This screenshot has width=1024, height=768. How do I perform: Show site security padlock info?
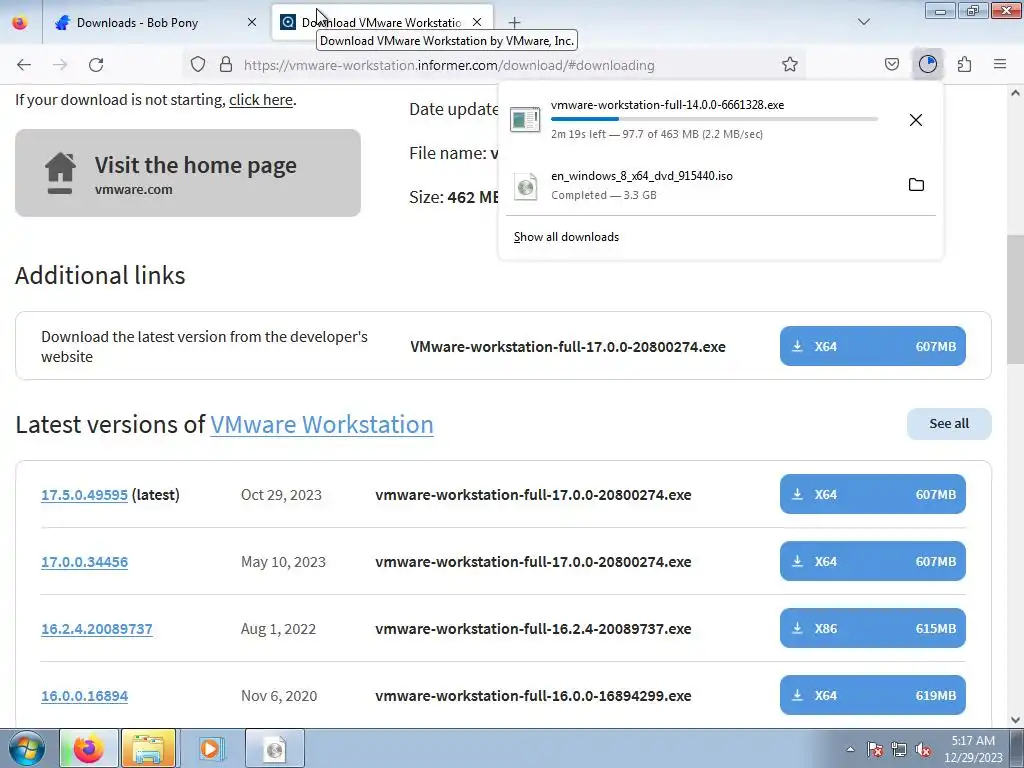(x=226, y=65)
